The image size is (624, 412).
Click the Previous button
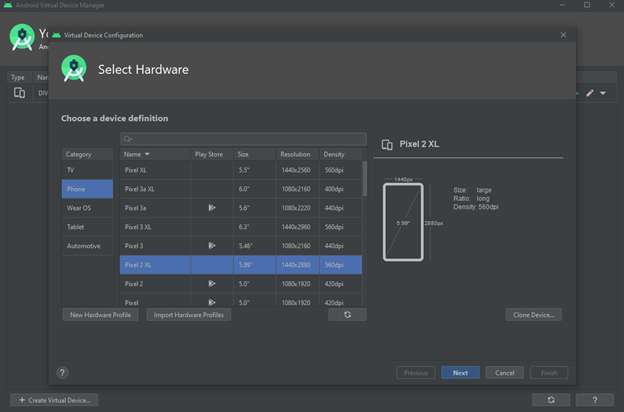(415, 373)
